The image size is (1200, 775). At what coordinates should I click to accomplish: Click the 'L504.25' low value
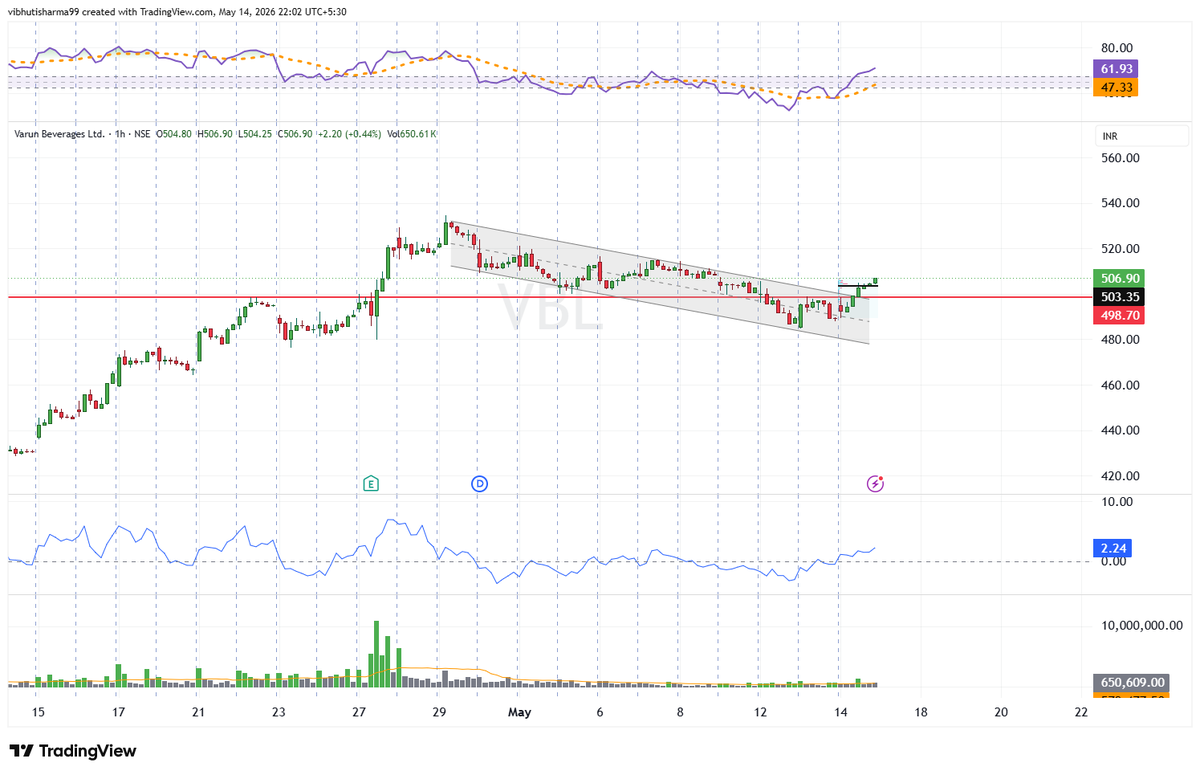pyautogui.click(x=255, y=133)
